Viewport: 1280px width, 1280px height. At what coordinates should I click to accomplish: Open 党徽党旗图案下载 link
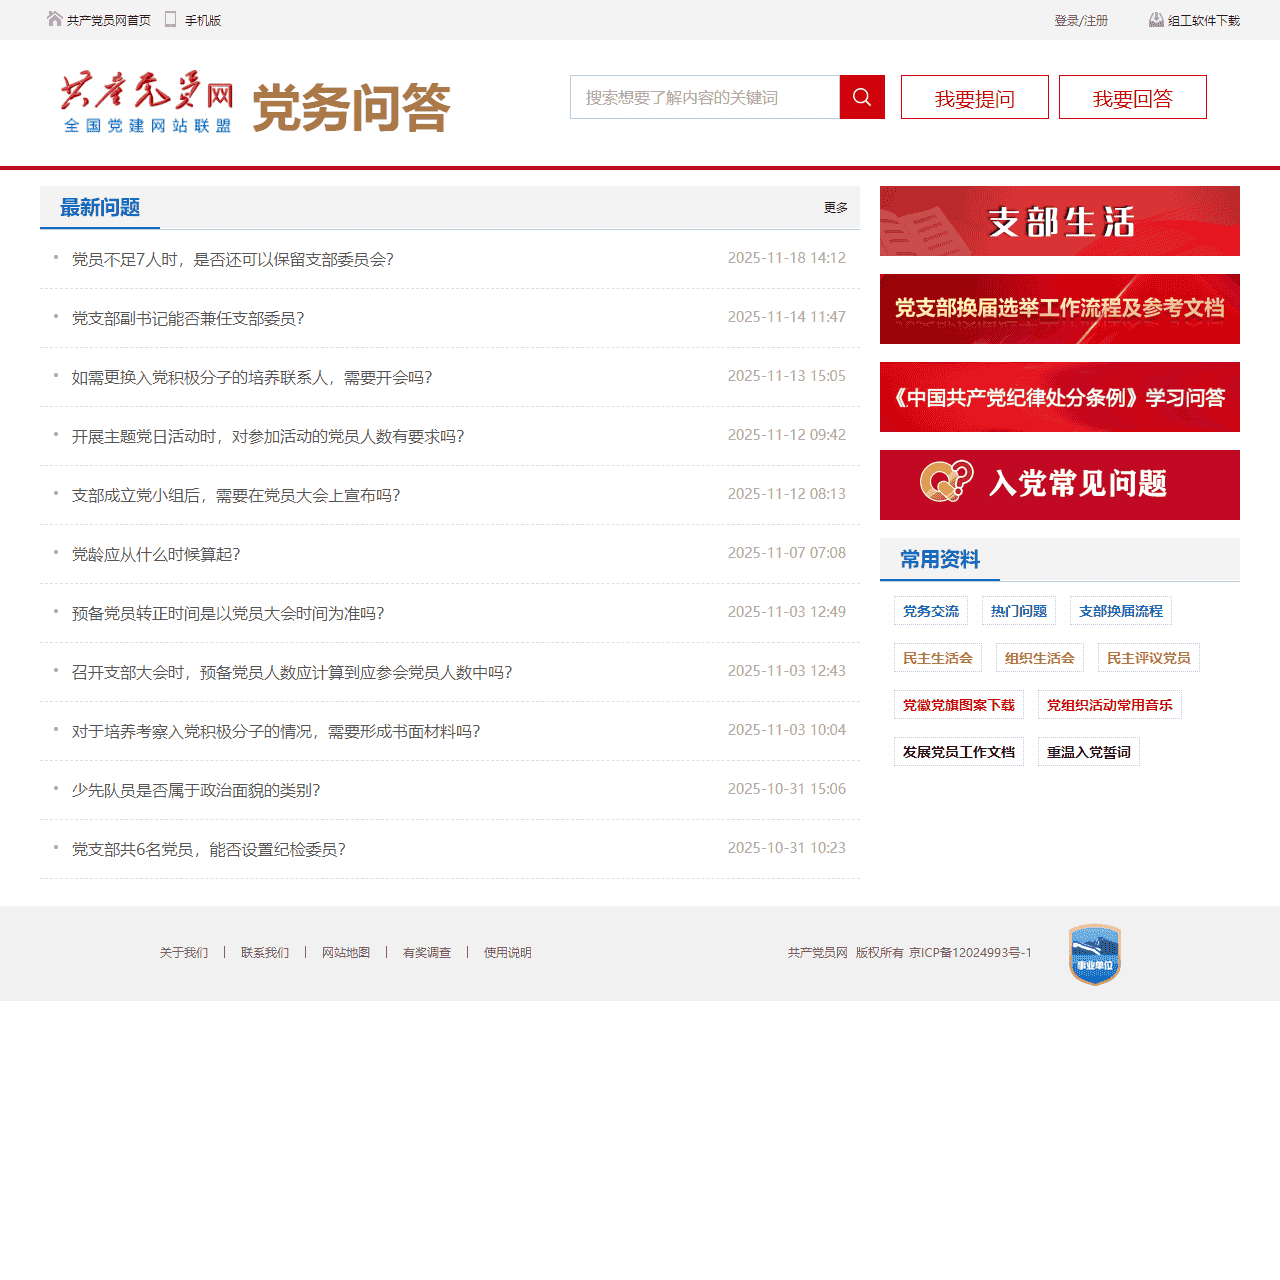coord(957,704)
